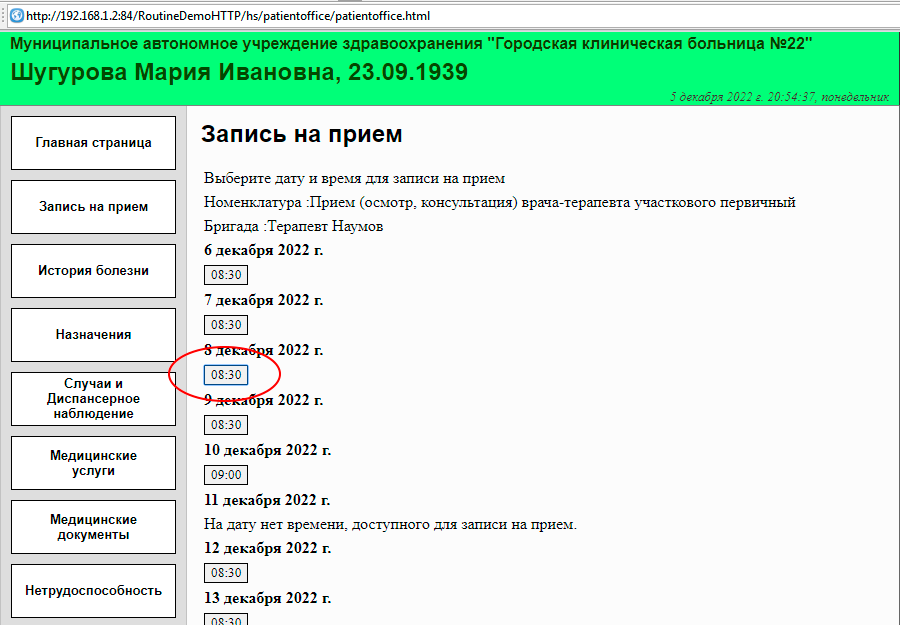900x625 pixels.
Task: Book the 08:30 slot on 6 декабря
Action: (226, 275)
